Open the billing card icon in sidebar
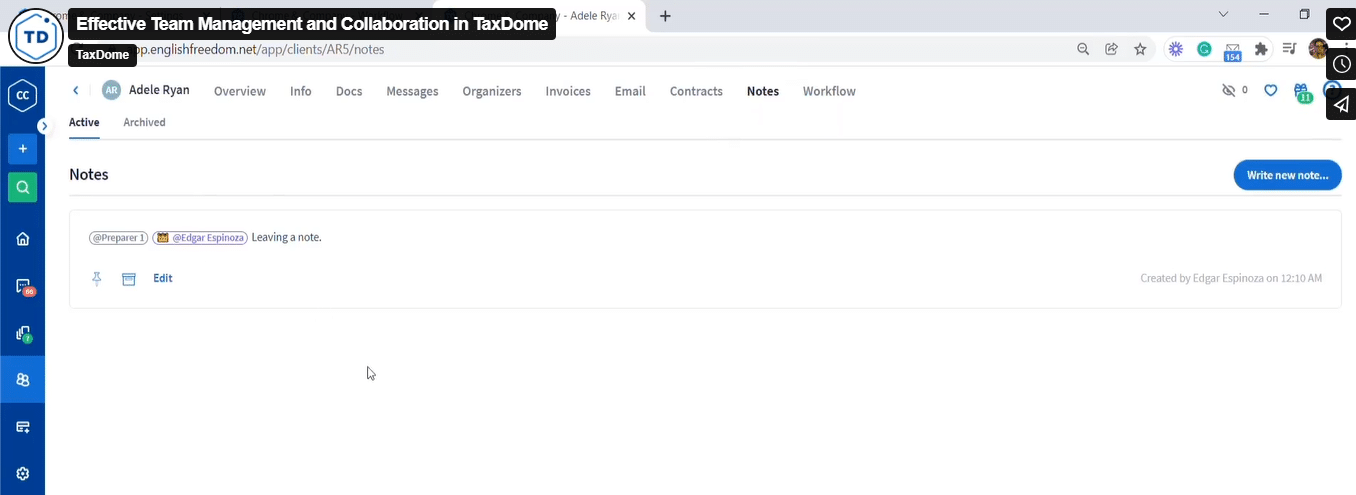Viewport: 1356px width, 495px height. pyautogui.click(x=22, y=427)
